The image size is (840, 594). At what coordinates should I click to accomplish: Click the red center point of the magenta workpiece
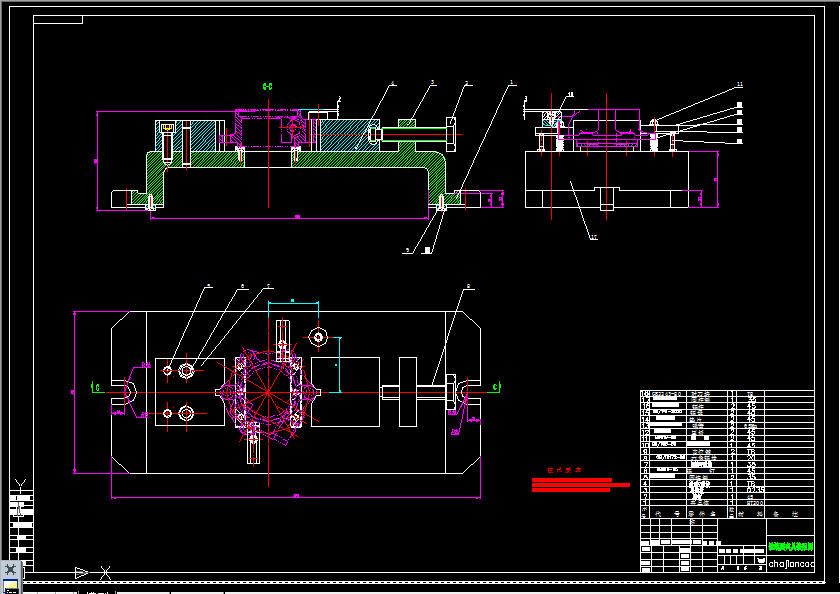pos(268,393)
